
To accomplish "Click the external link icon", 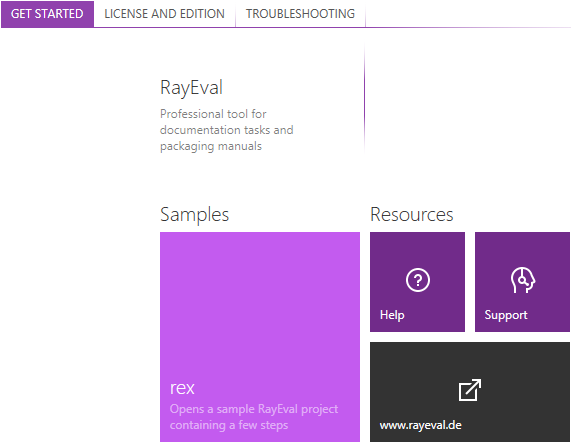I will pyautogui.click(x=470, y=390).
